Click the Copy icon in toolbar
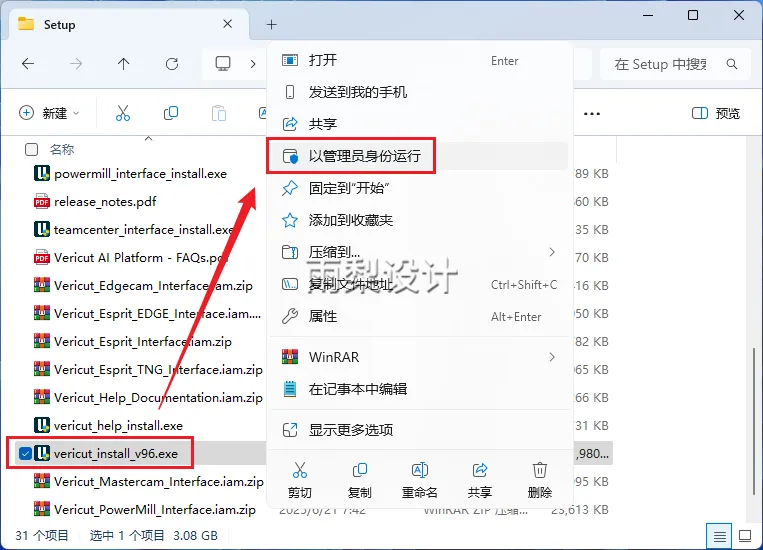This screenshot has width=763, height=550. pos(171,113)
